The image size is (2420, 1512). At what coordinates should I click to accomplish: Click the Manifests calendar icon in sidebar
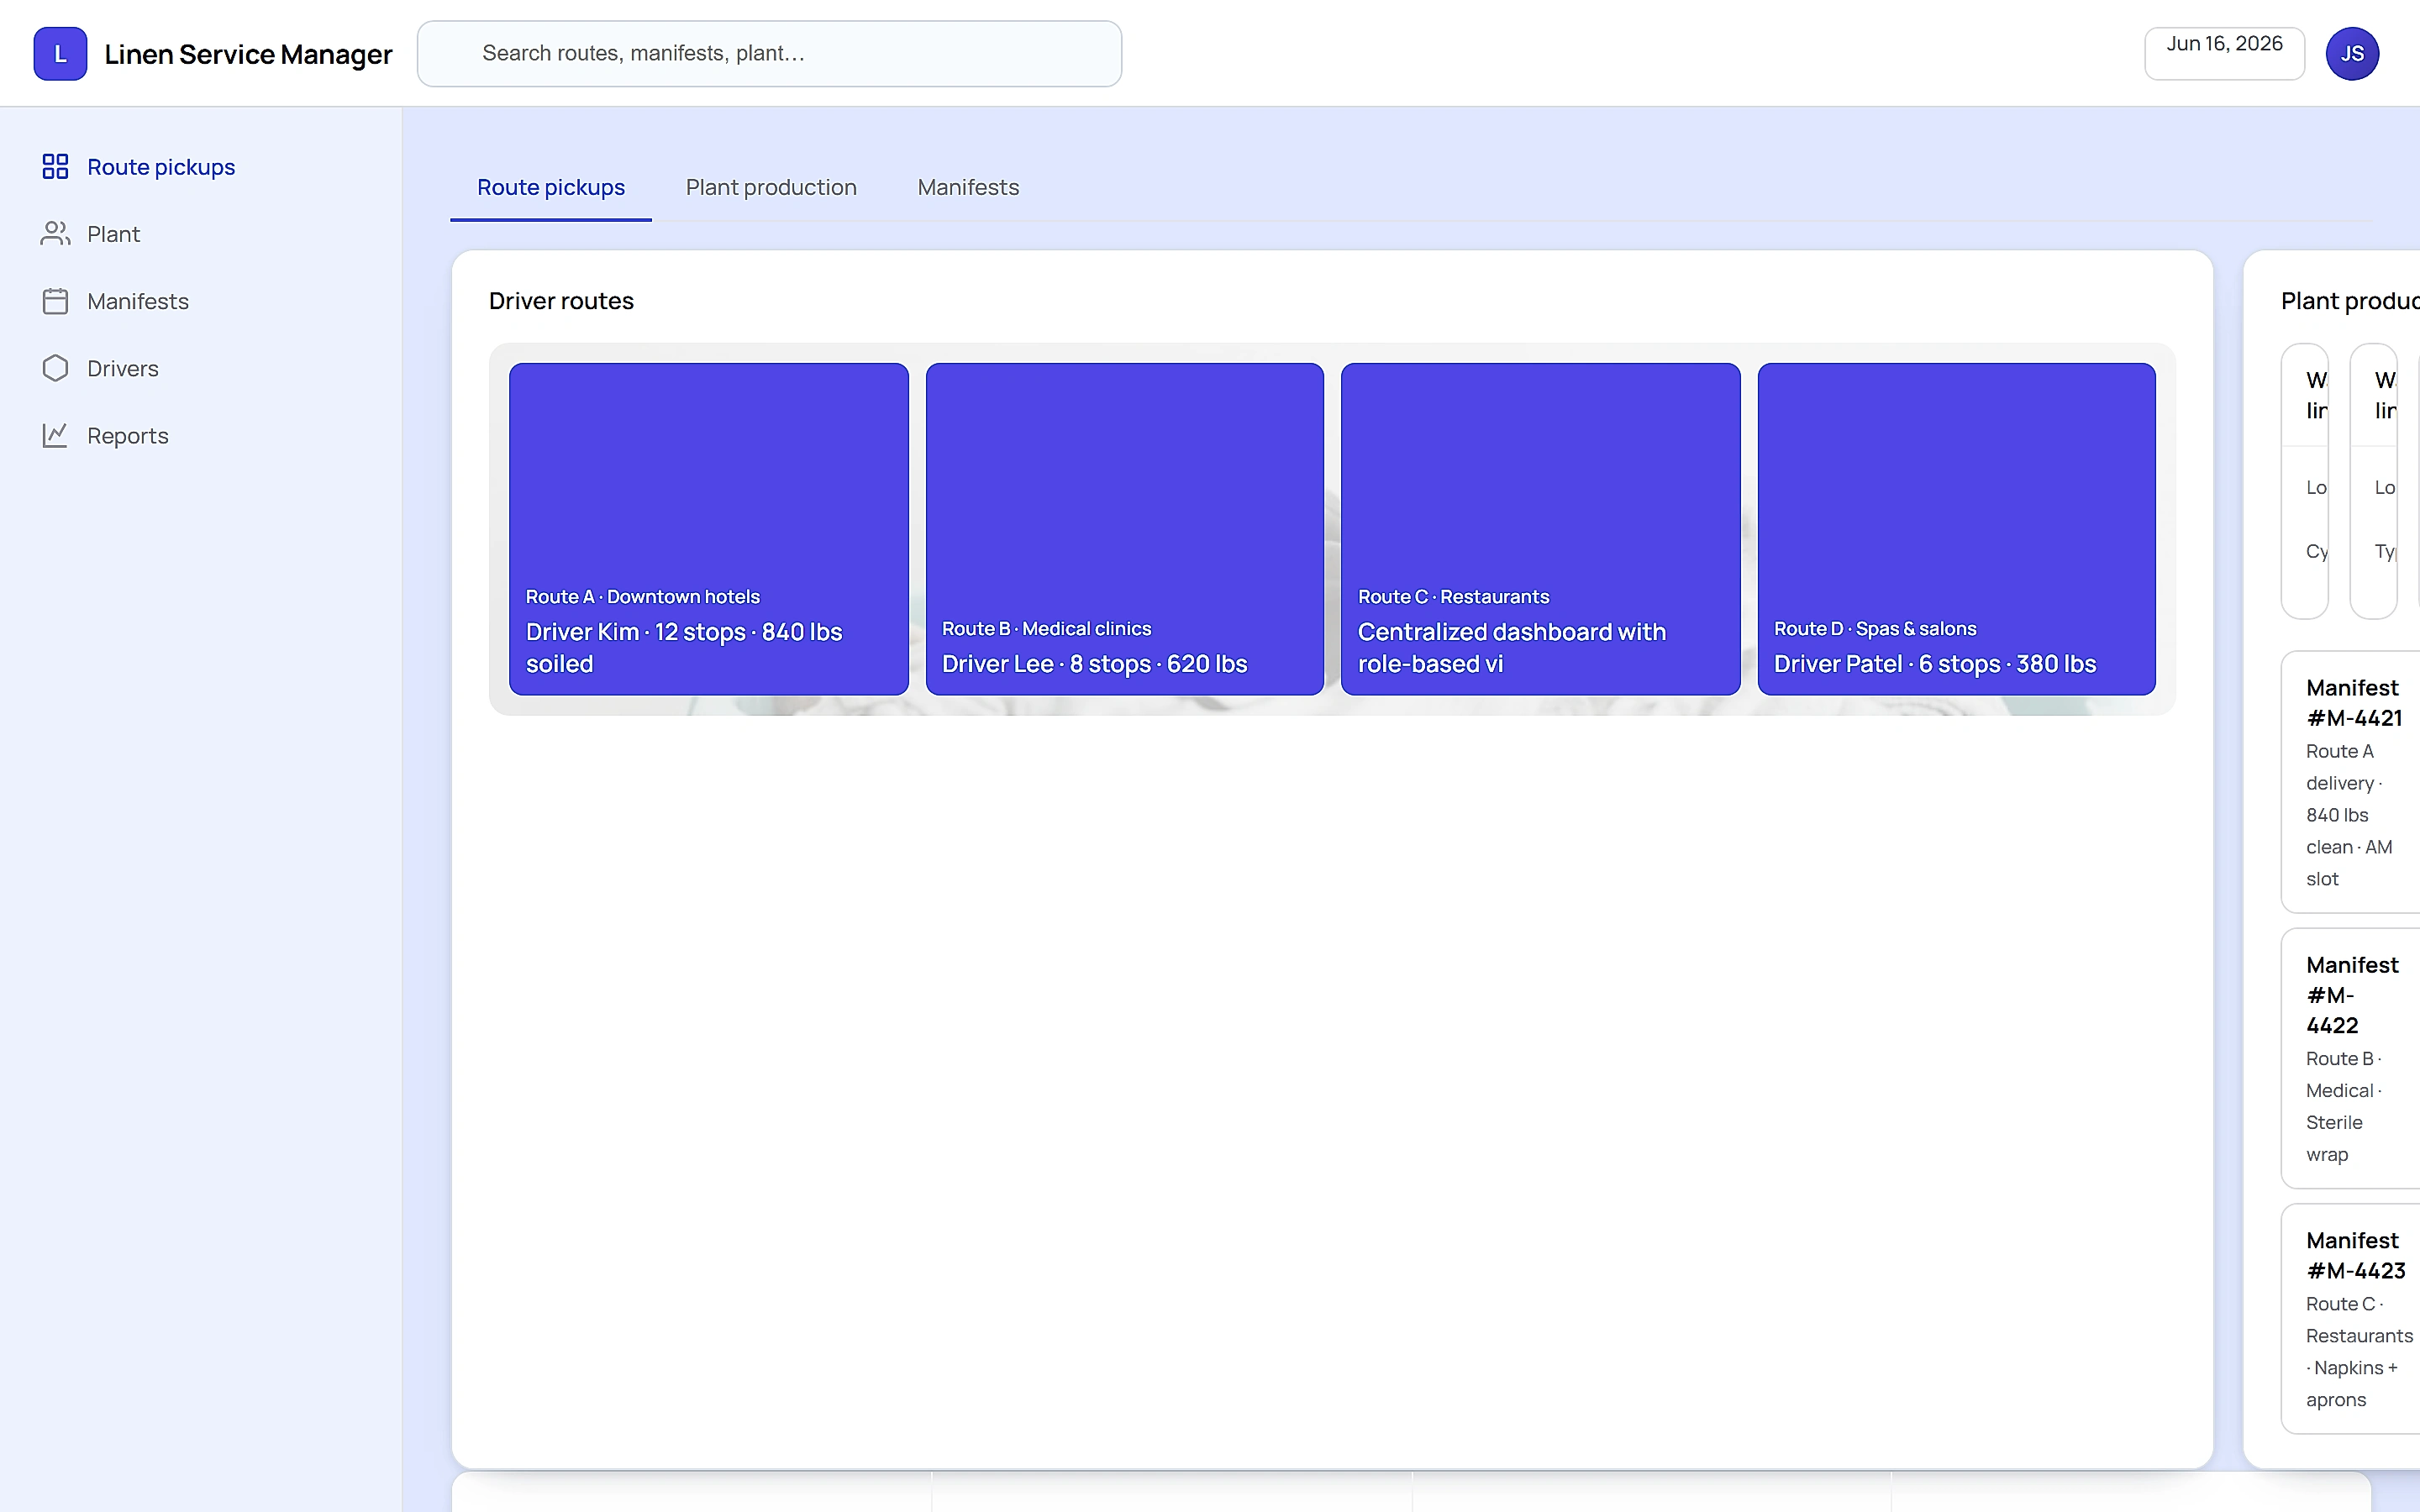(55, 301)
